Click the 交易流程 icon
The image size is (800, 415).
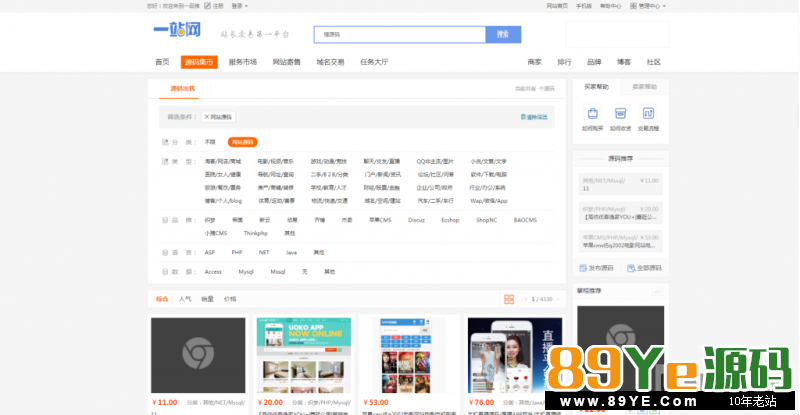648,113
